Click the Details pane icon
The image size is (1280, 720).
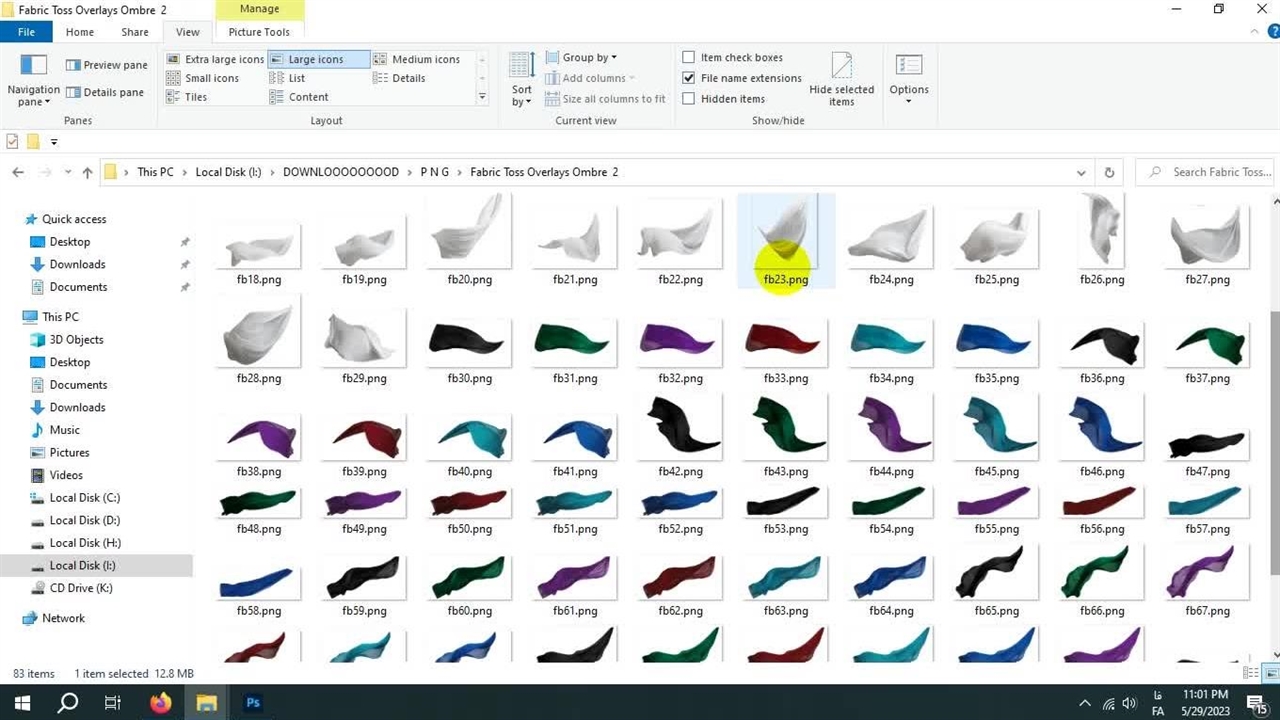click(x=73, y=92)
